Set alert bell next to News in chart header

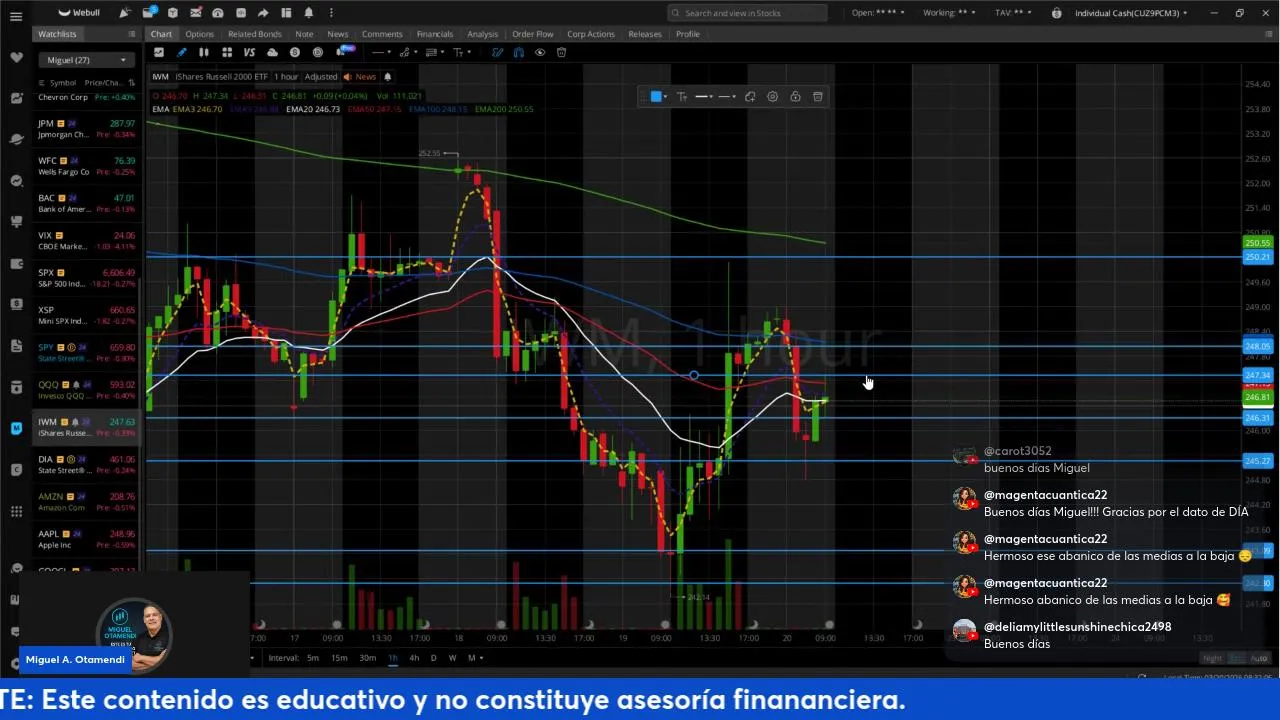[387, 77]
